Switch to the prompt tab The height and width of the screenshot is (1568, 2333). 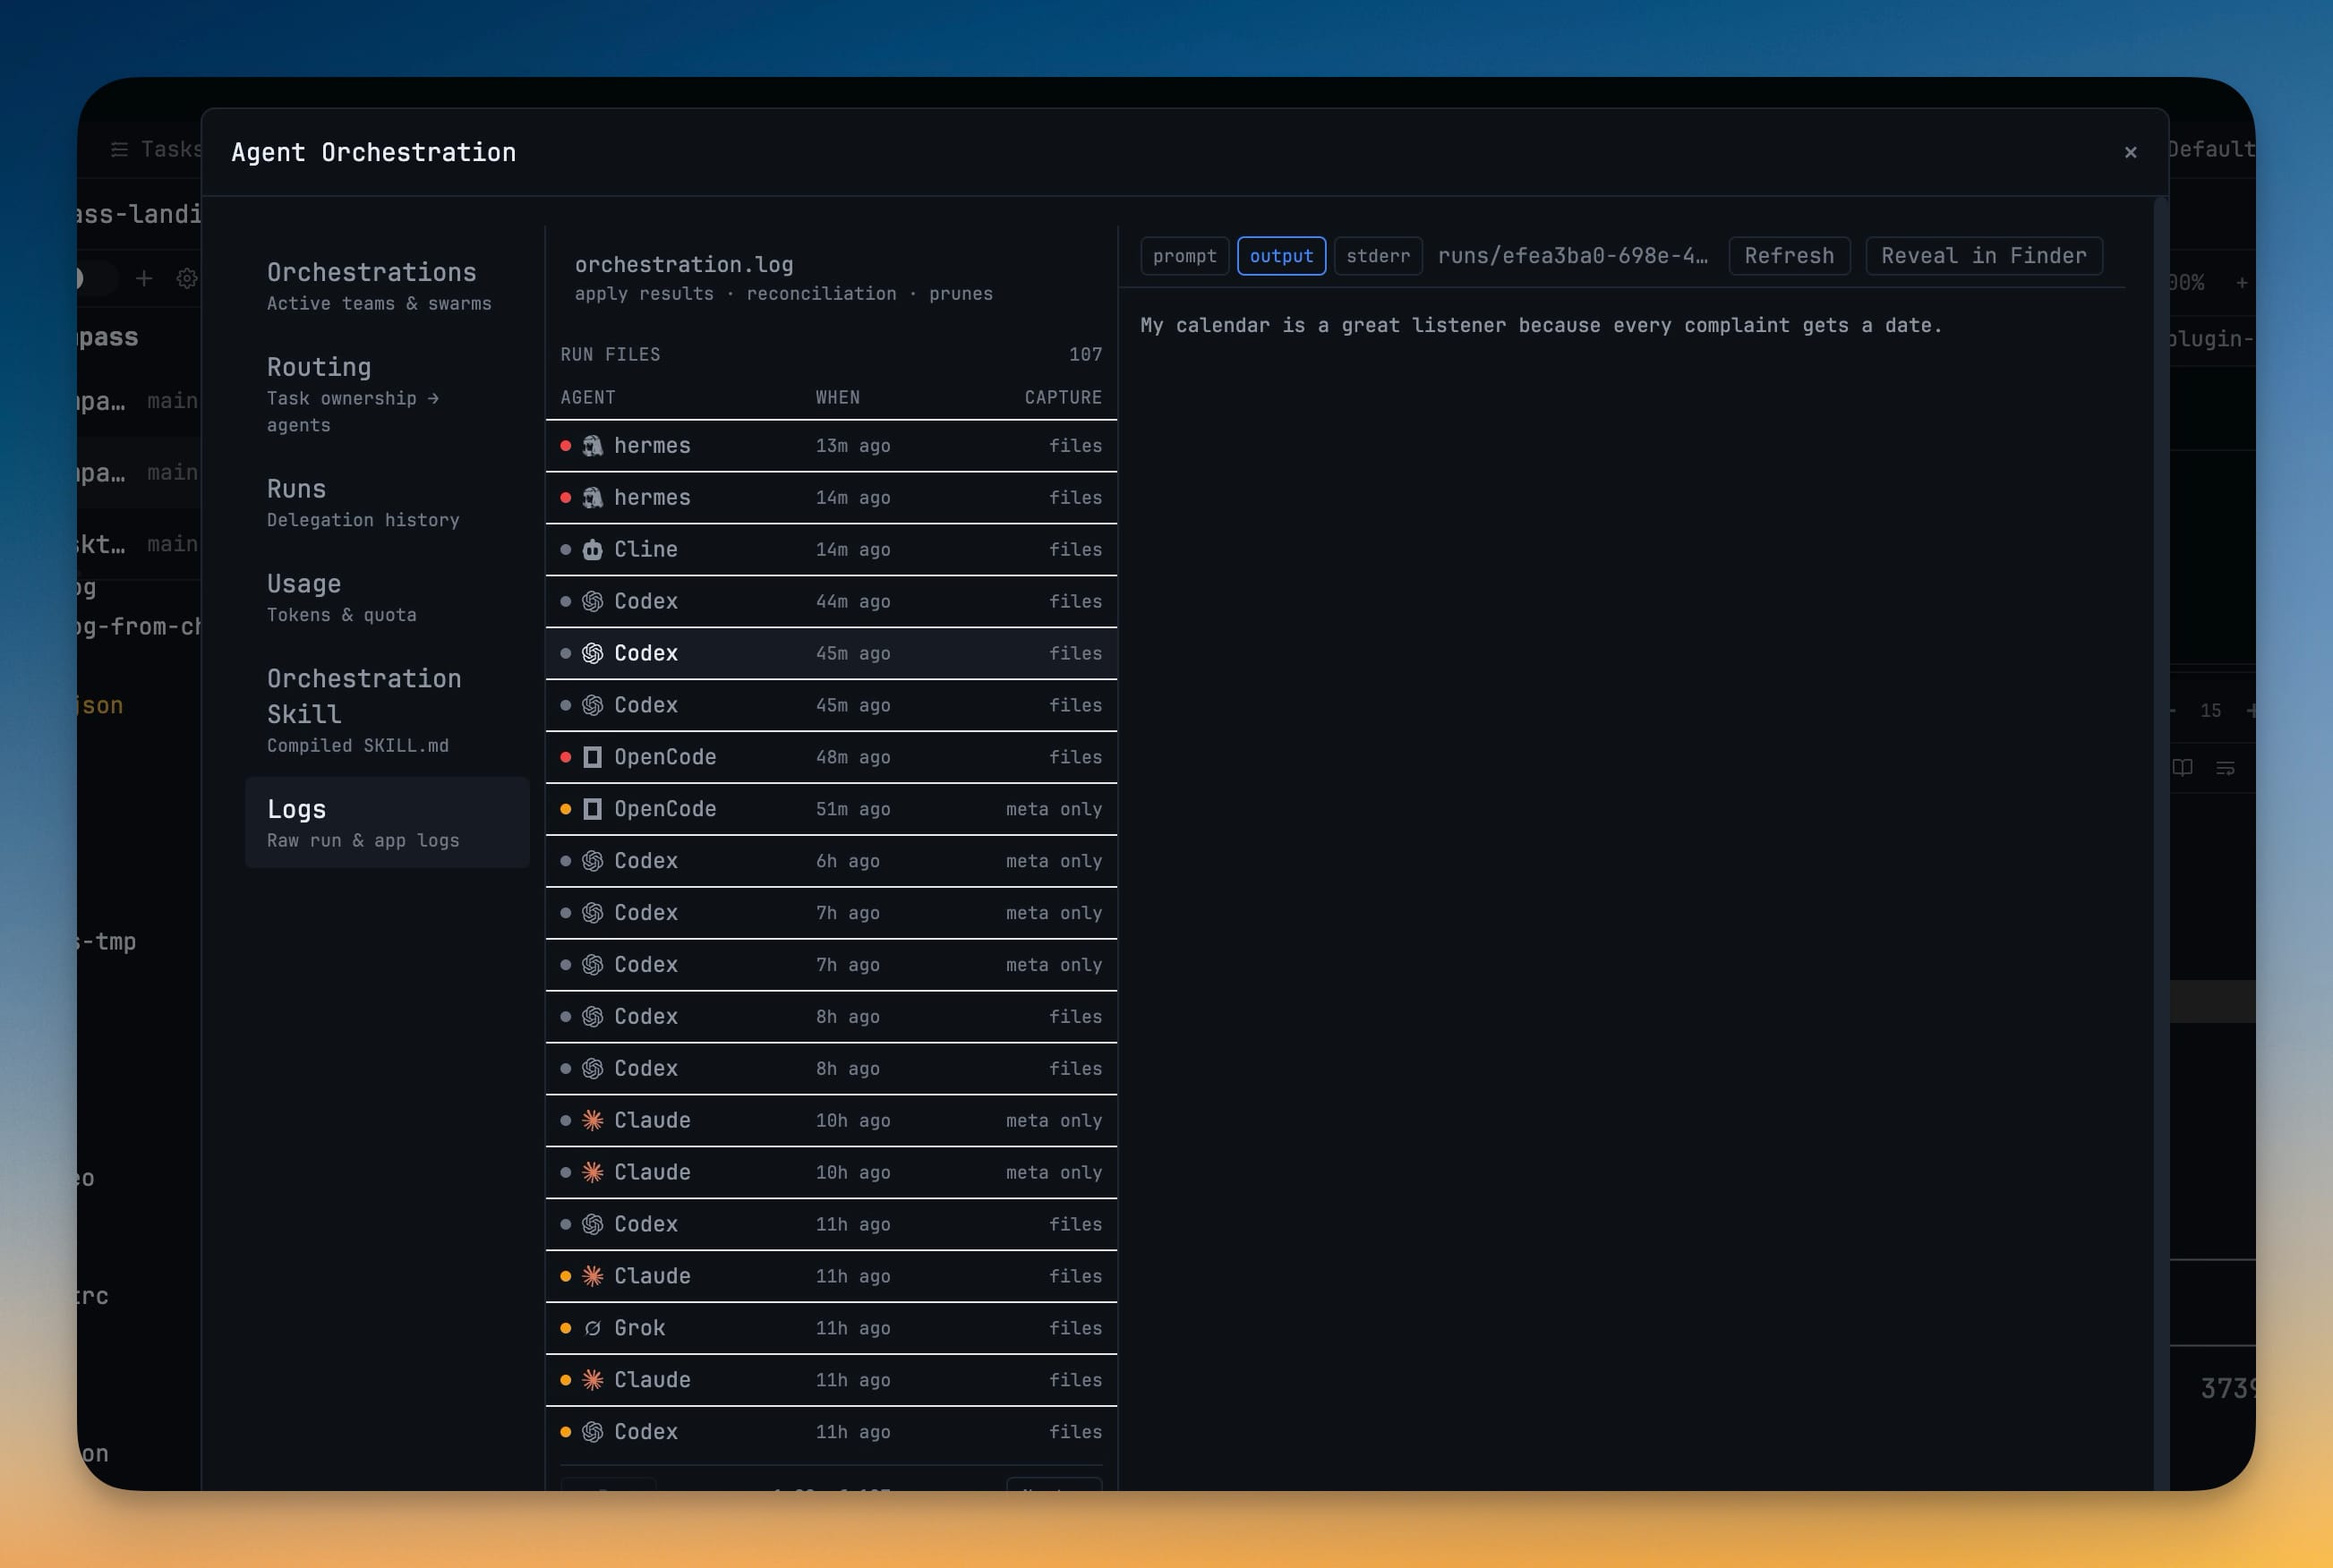(x=1185, y=256)
